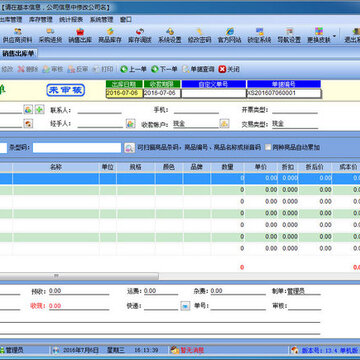Click the 交易类型 field showing 现金
The width and height of the screenshot is (360, 360).
[295, 124]
